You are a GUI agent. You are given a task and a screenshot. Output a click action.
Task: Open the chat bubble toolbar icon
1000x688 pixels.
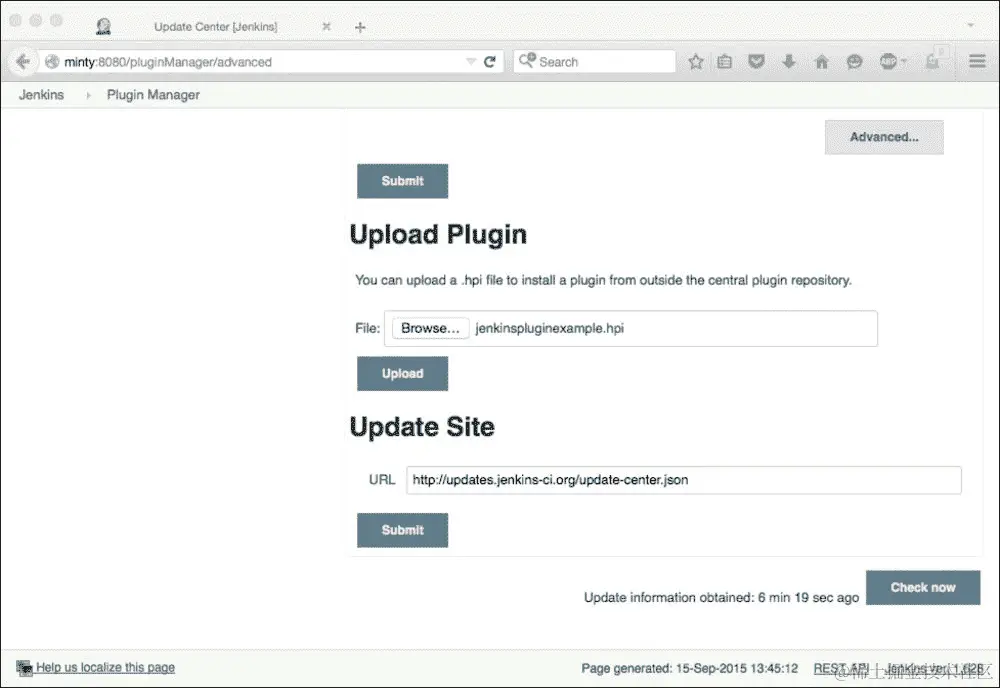[855, 62]
